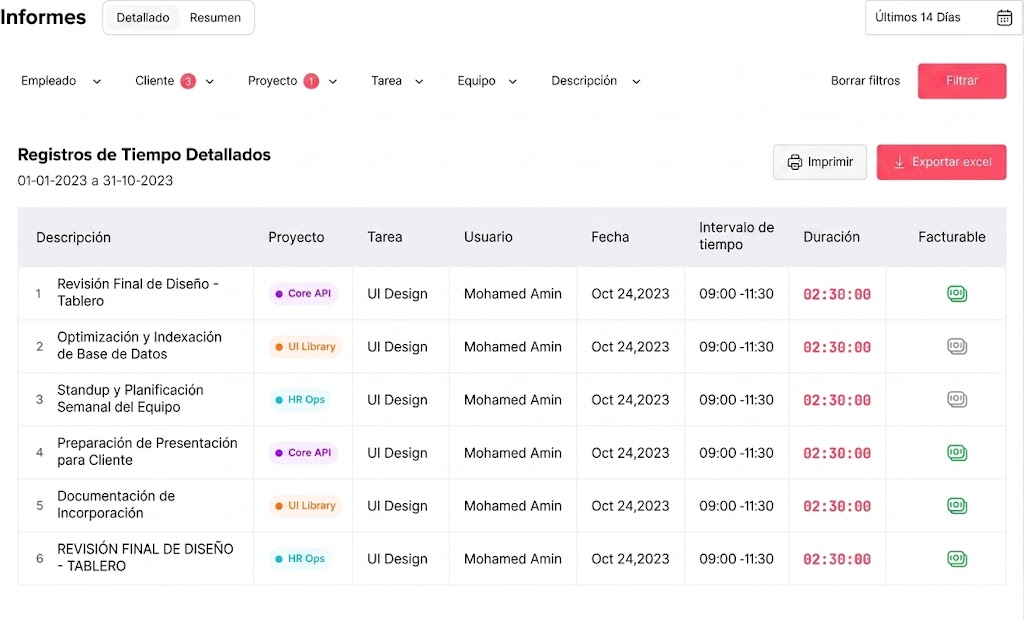Click the Core API tag in row 1
This screenshot has height=621, width=1024.
tap(303, 294)
